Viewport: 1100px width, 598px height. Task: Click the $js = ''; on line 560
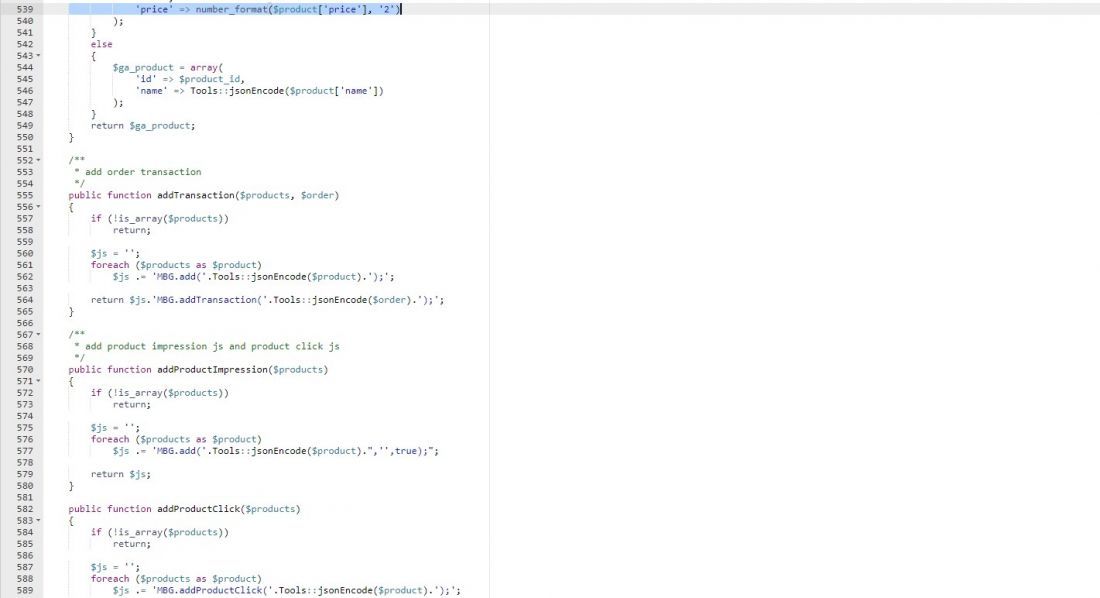115,253
